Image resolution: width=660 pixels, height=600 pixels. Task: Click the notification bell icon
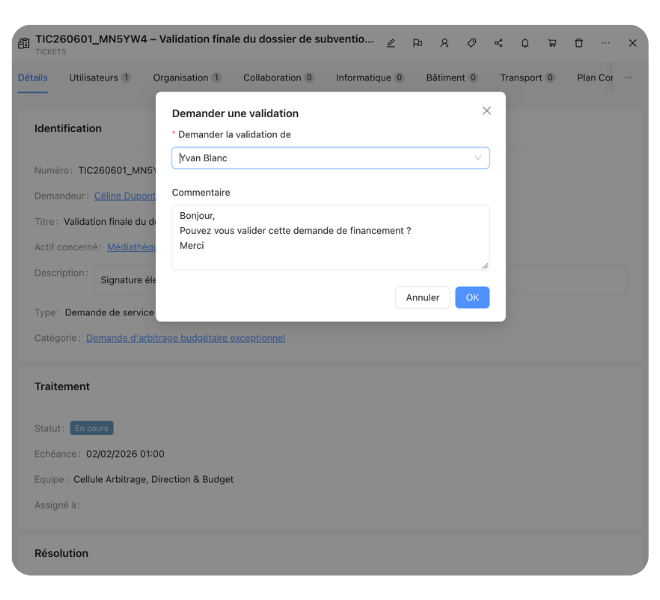click(x=525, y=43)
